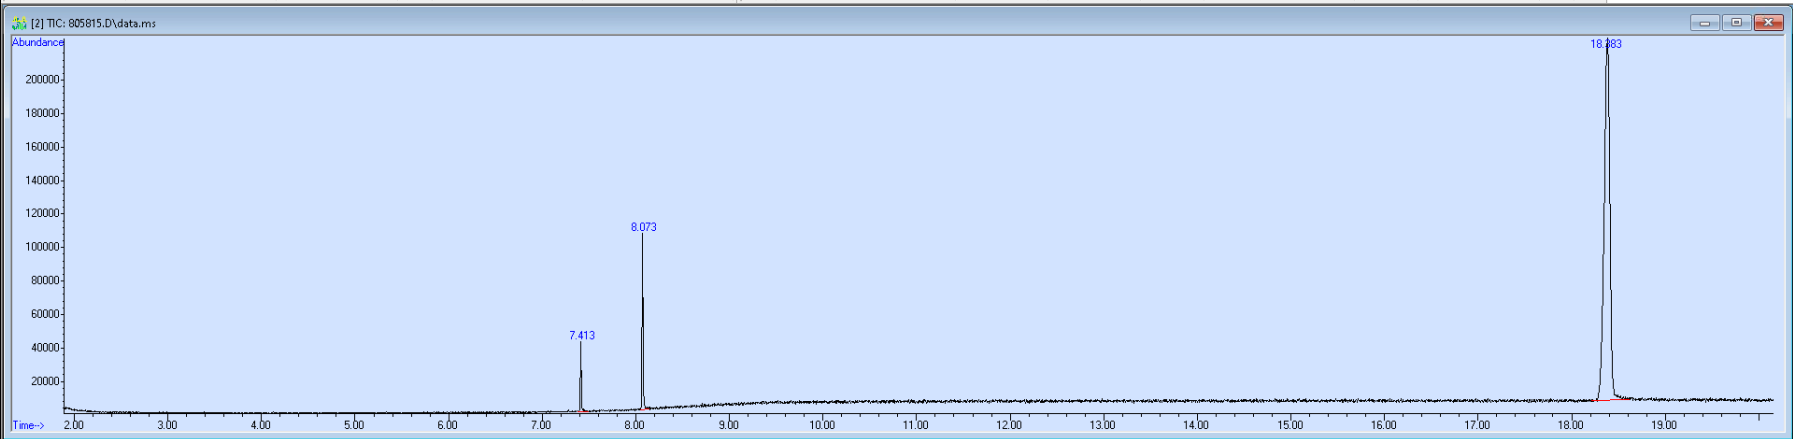
Task: Click the 15.00 time axis value
Action: (1290, 425)
